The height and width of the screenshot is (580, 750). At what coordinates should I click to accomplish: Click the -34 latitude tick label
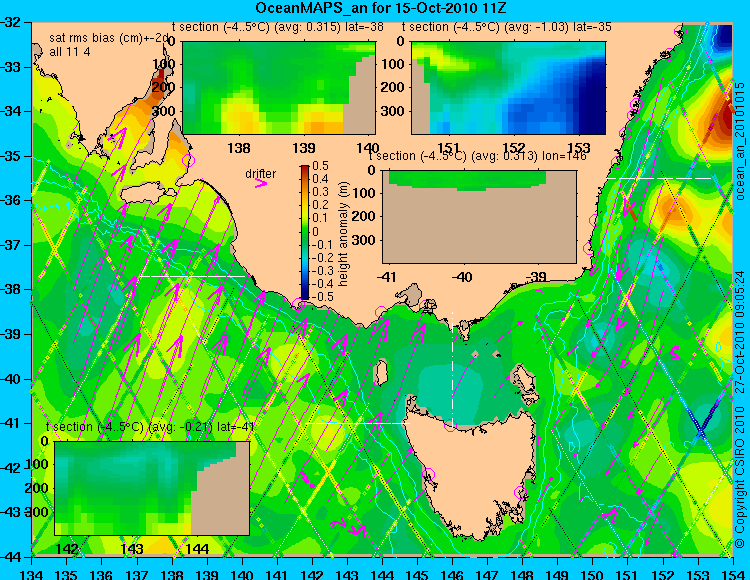click(x=13, y=111)
